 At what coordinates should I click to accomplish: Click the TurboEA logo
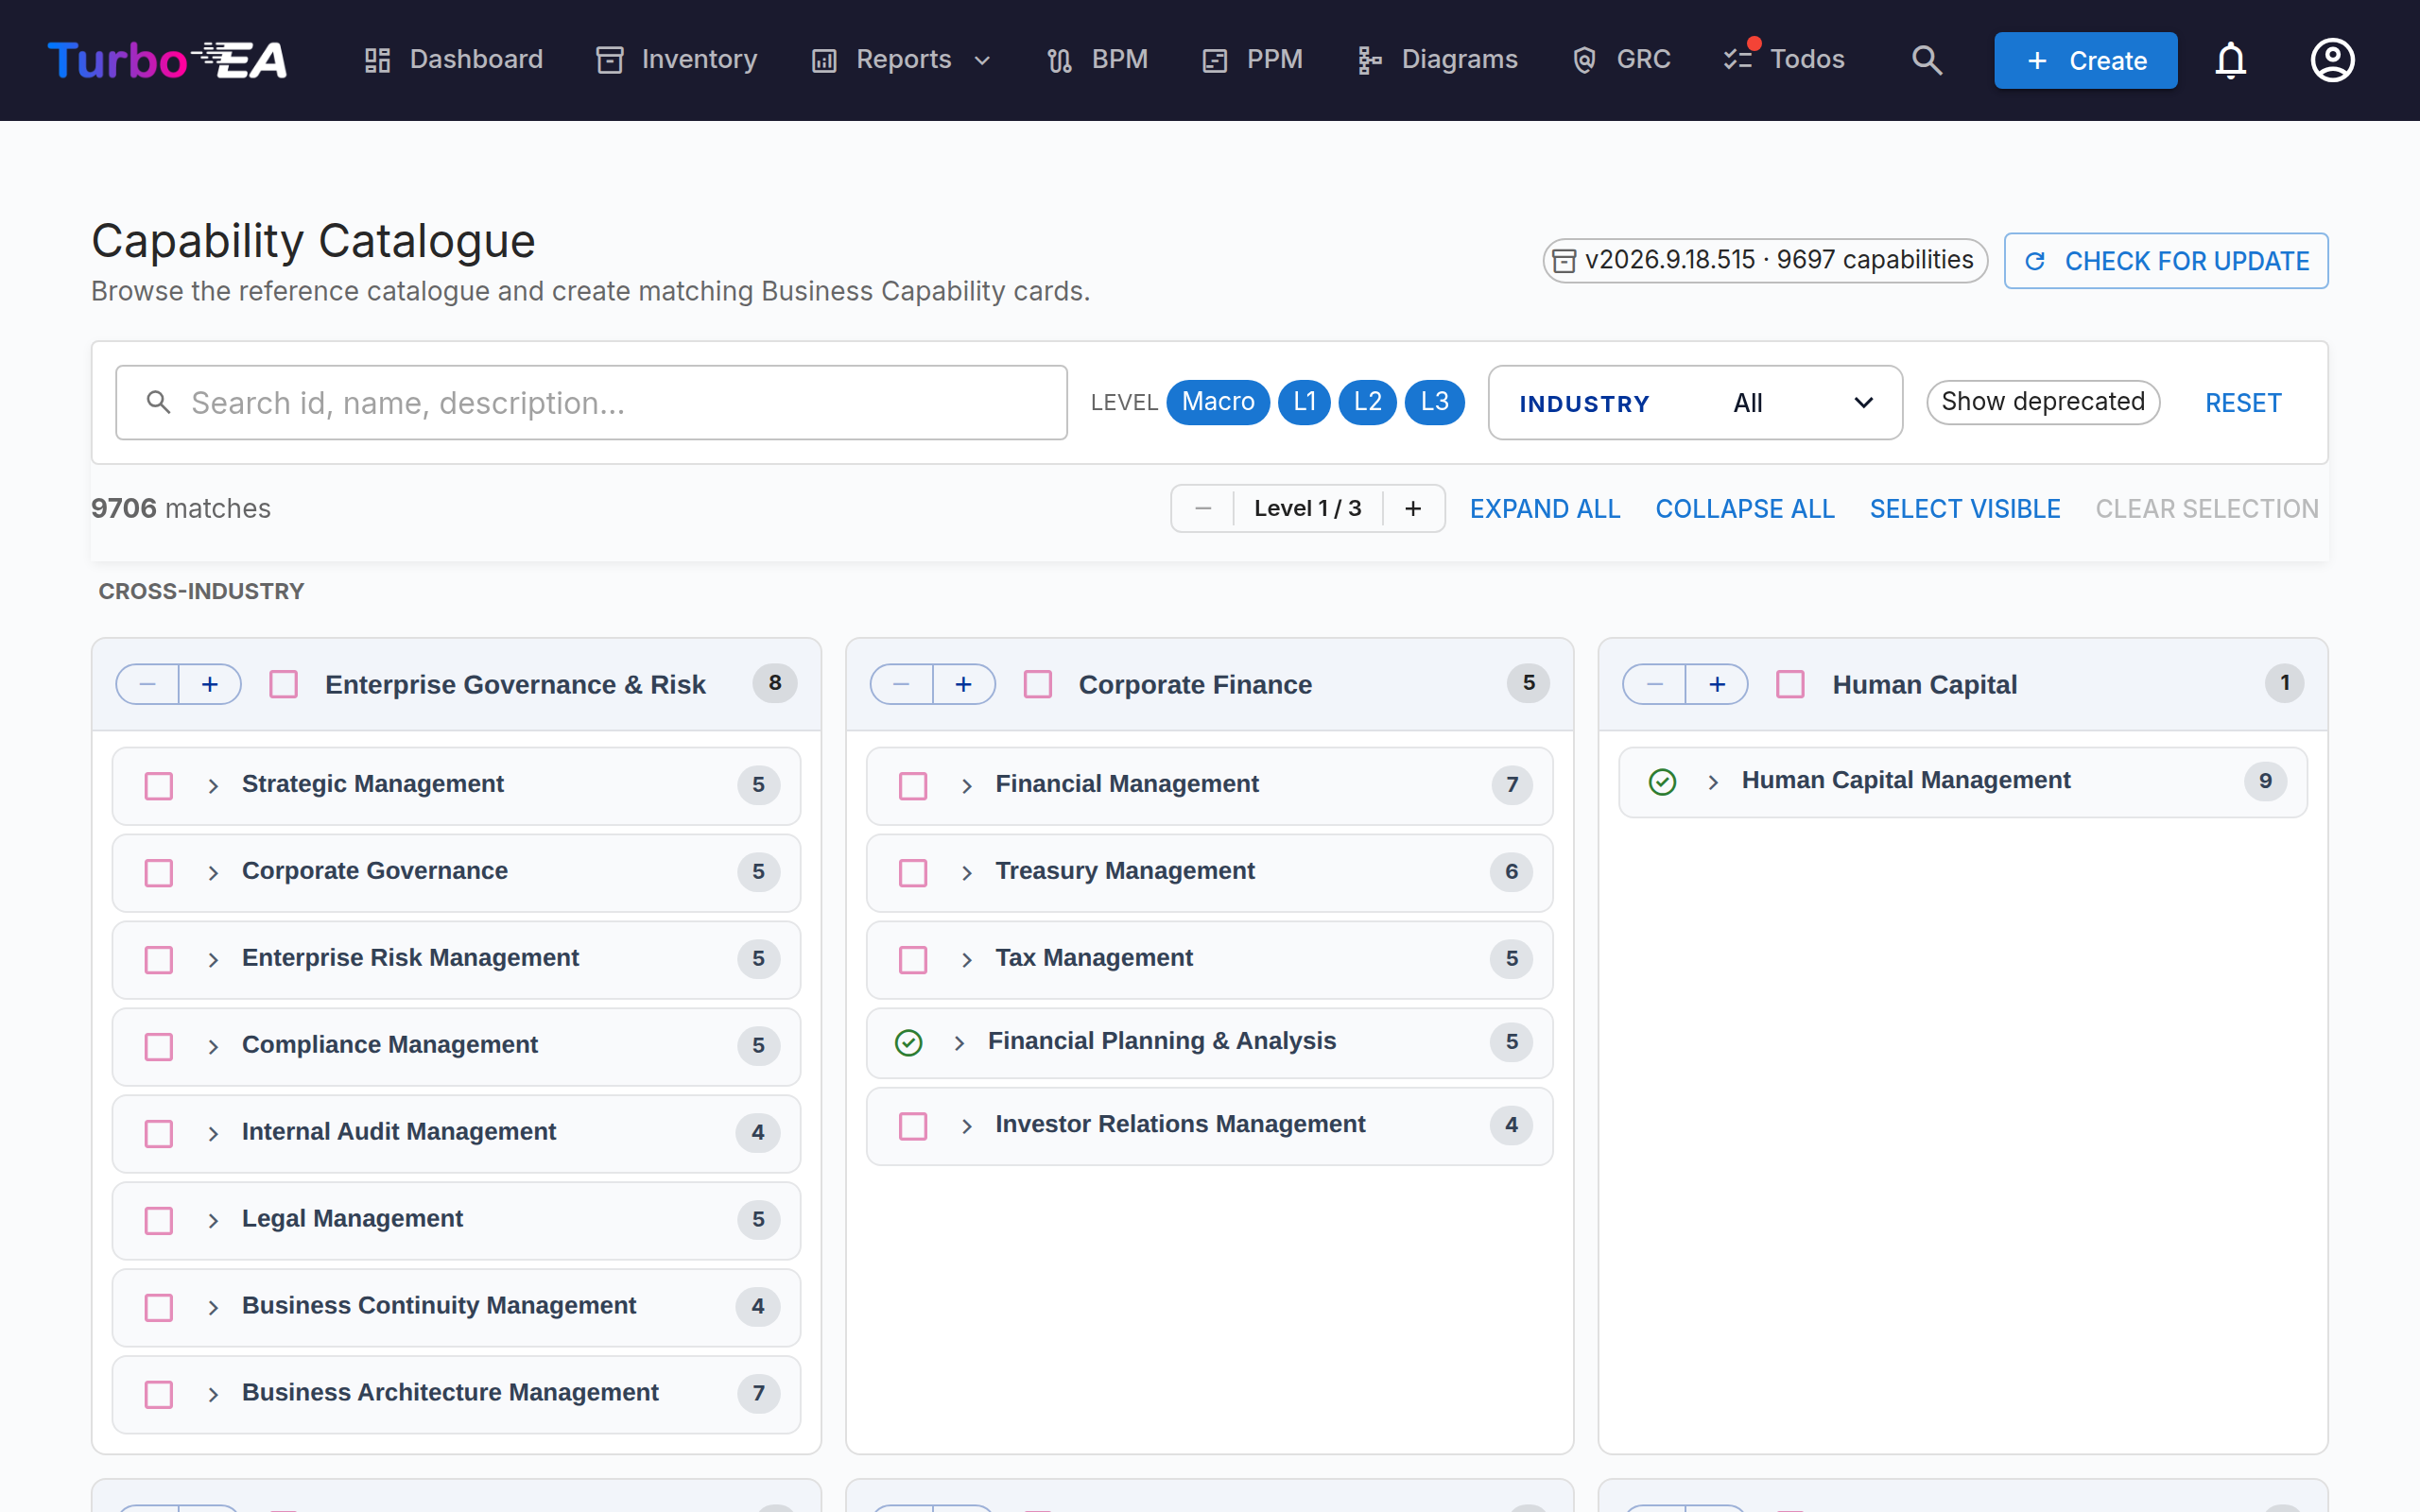[167, 60]
